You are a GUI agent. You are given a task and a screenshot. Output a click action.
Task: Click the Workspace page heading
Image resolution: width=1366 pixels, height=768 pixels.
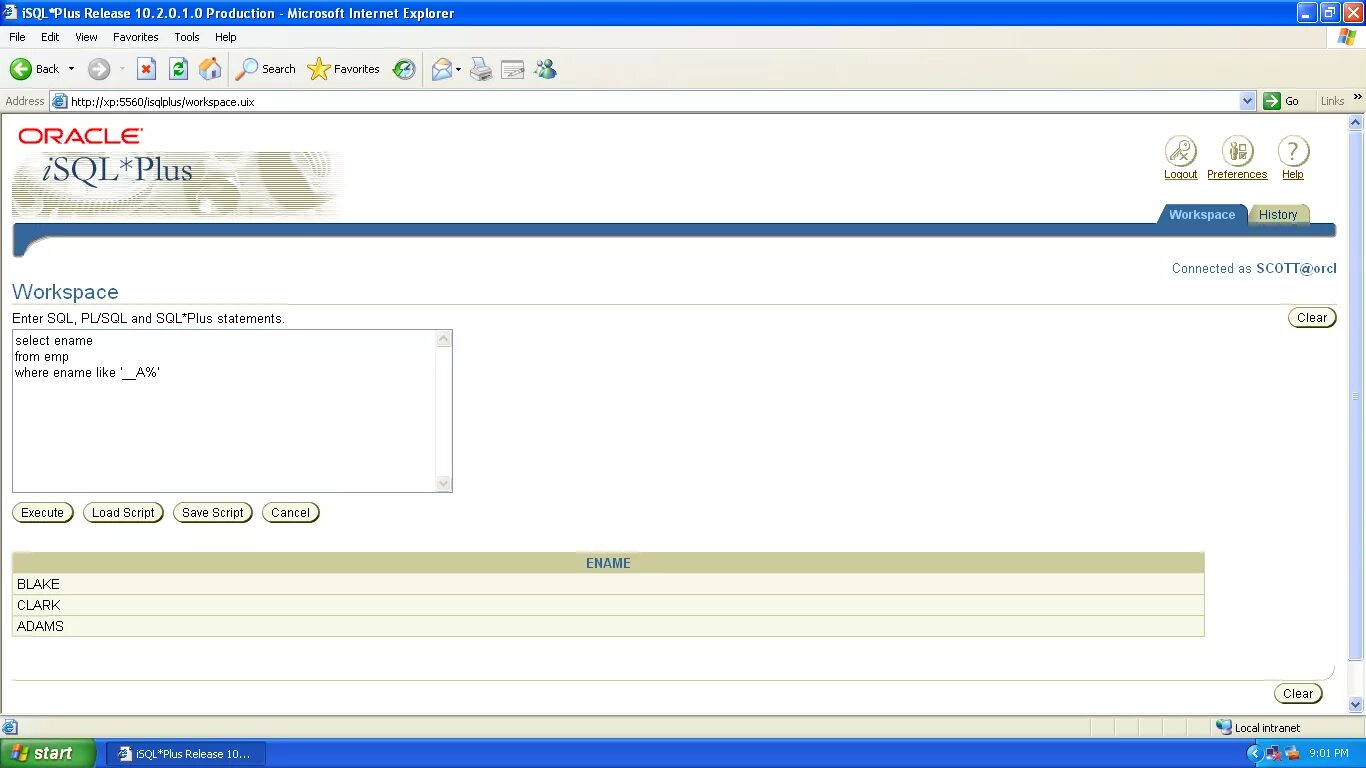coord(65,292)
